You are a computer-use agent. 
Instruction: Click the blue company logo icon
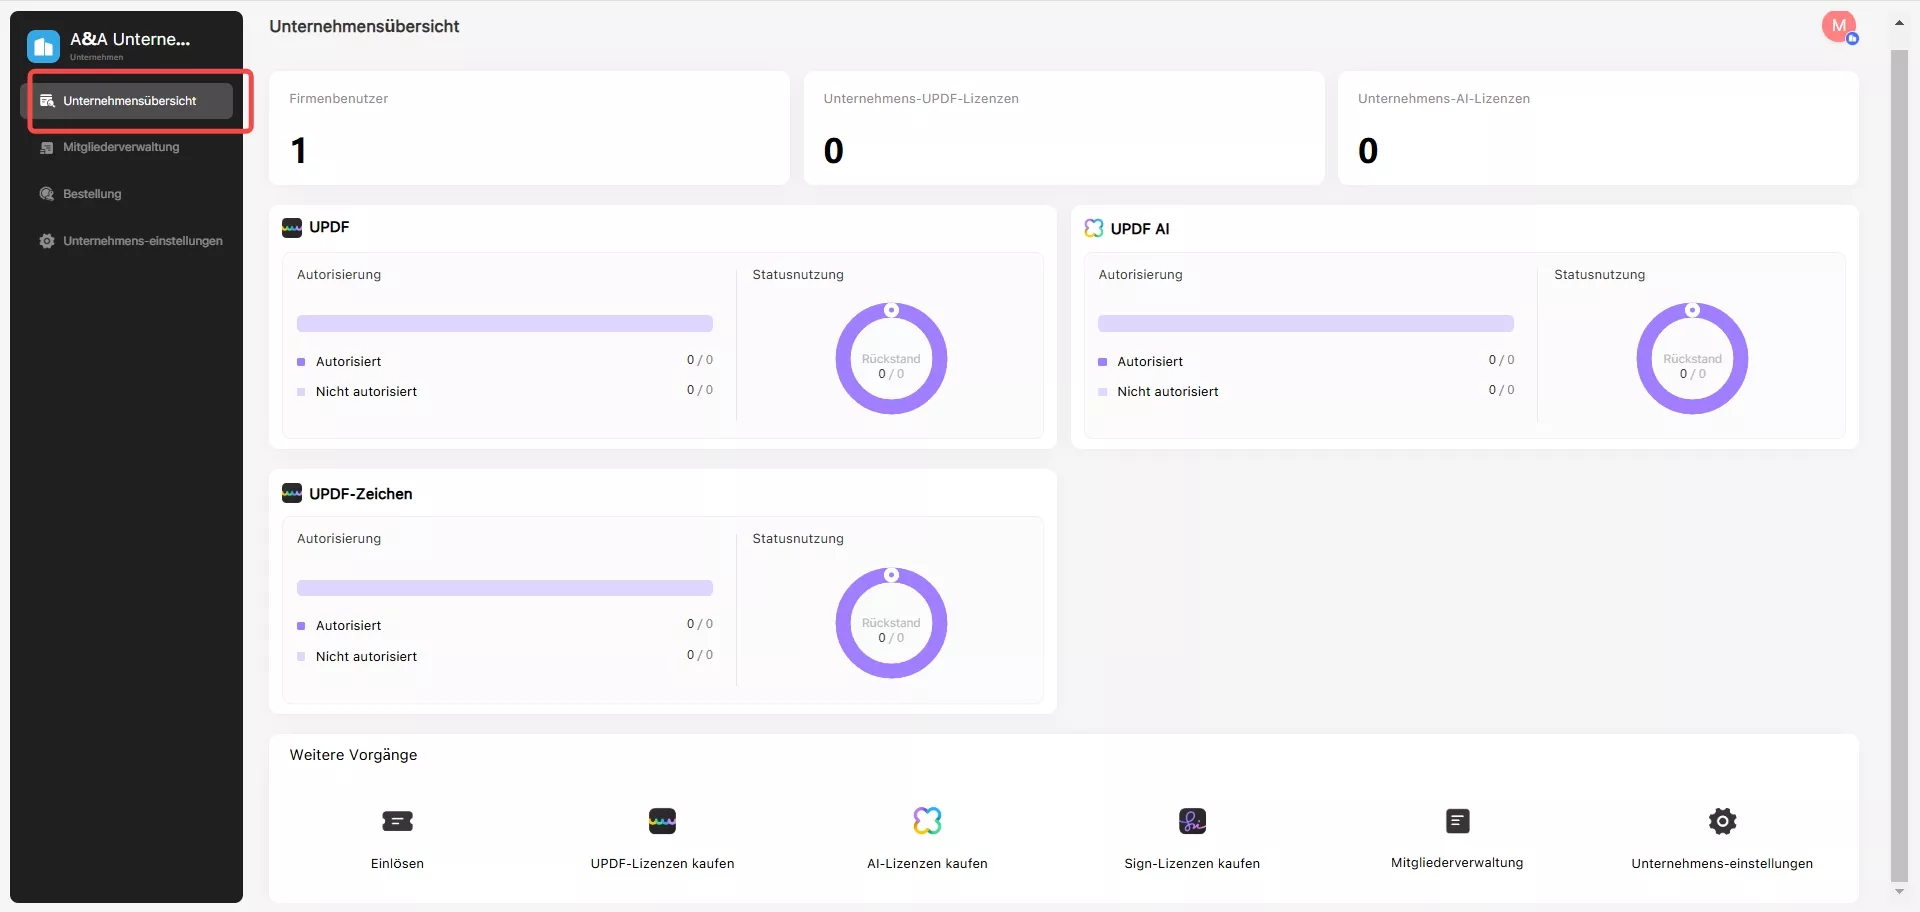click(x=43, y=46)
